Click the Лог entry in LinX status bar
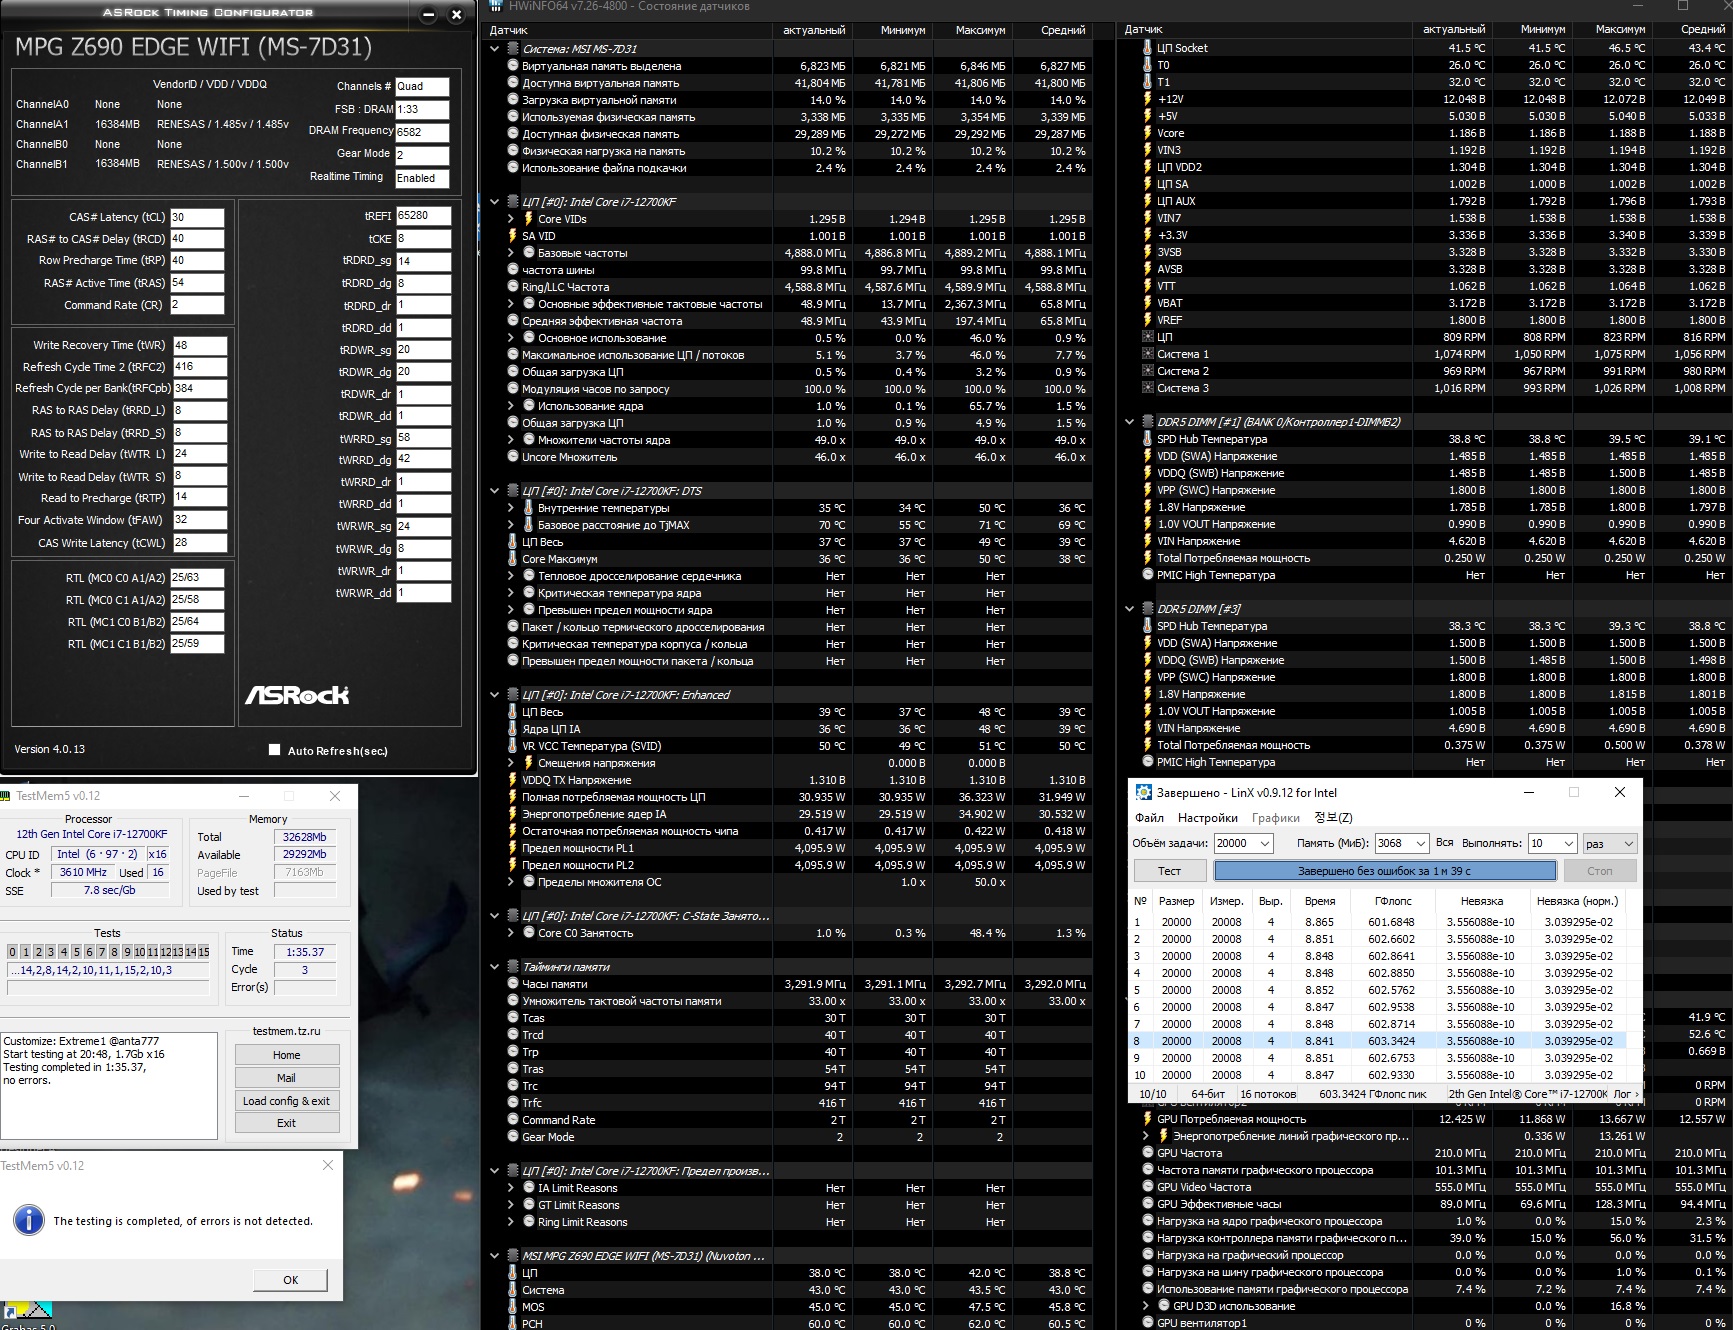The height and width of the screenshot is (1330, 1733). point(1621,1094)
